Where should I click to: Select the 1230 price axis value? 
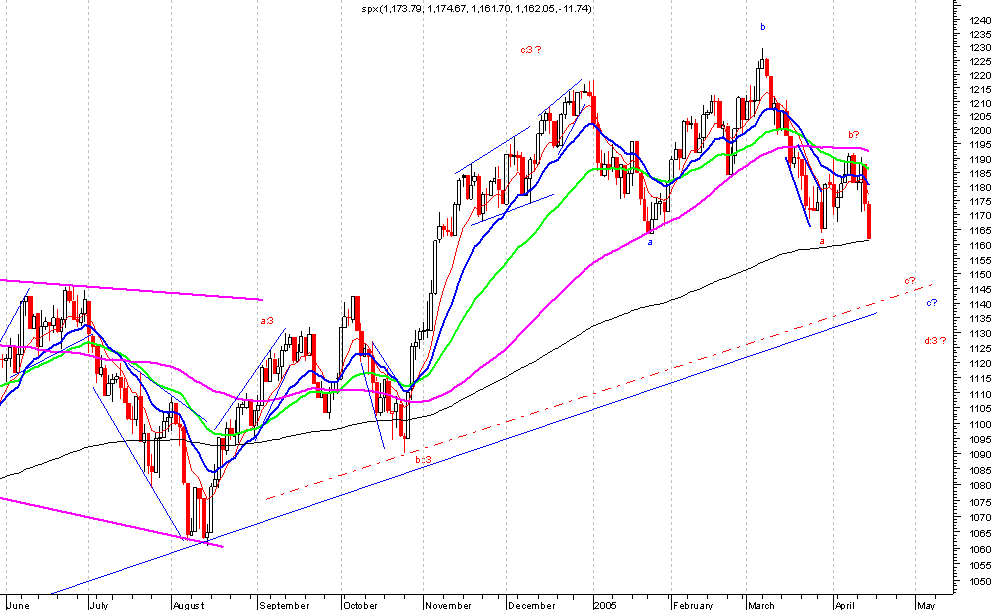[x=980, y=48]
